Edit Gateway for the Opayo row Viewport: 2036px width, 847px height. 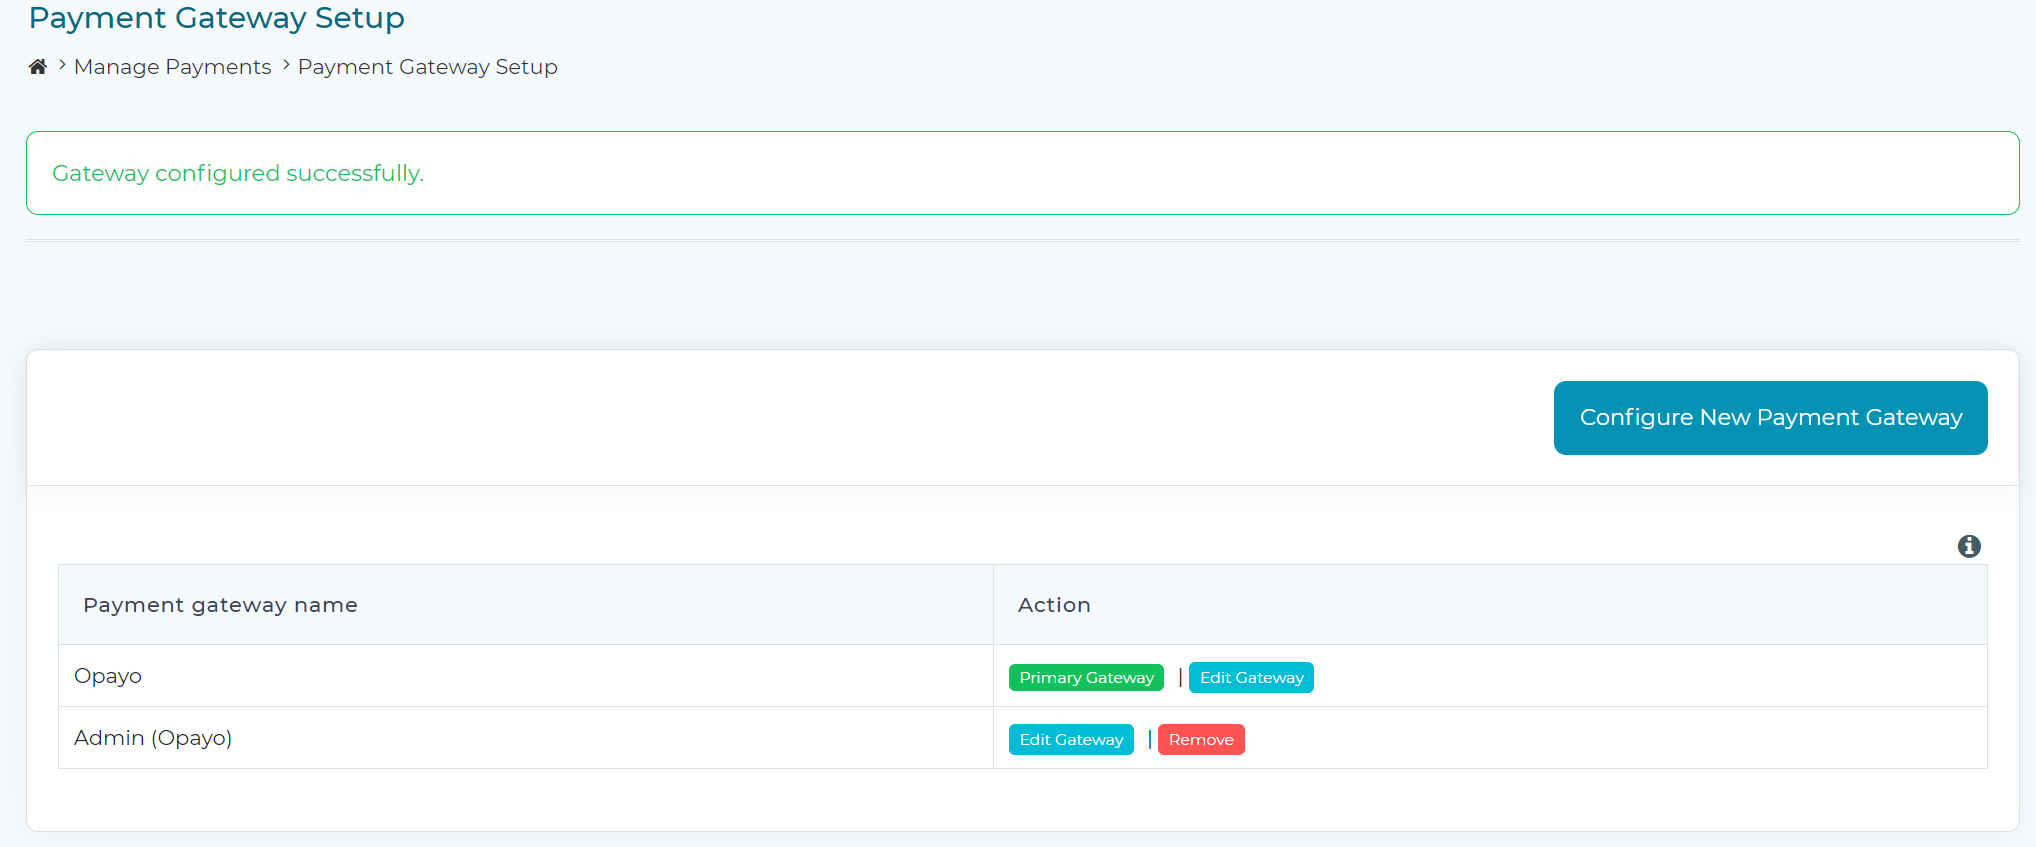(x=1251, y=678)
